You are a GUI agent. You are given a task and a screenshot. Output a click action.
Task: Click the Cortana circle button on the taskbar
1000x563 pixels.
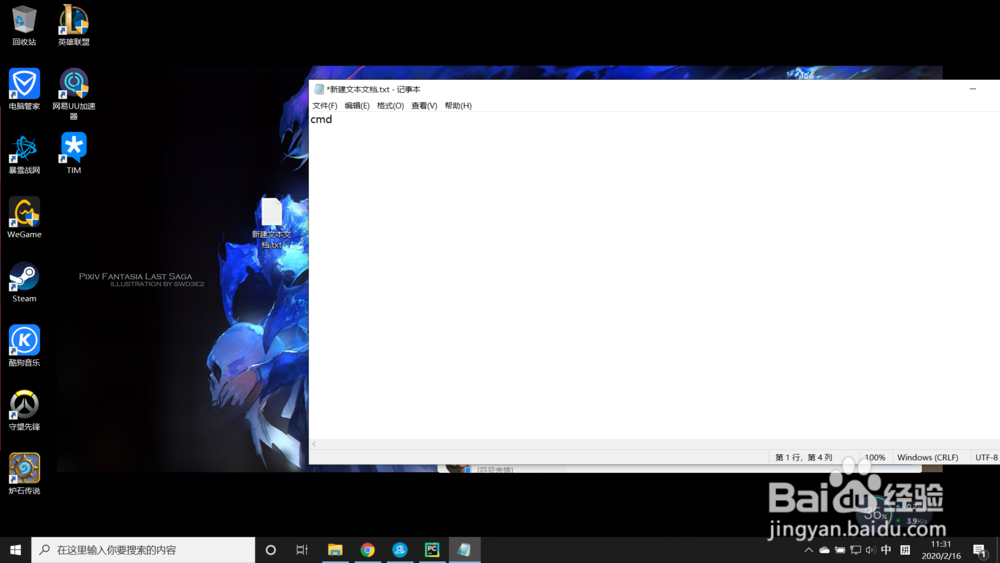[270, 550]
